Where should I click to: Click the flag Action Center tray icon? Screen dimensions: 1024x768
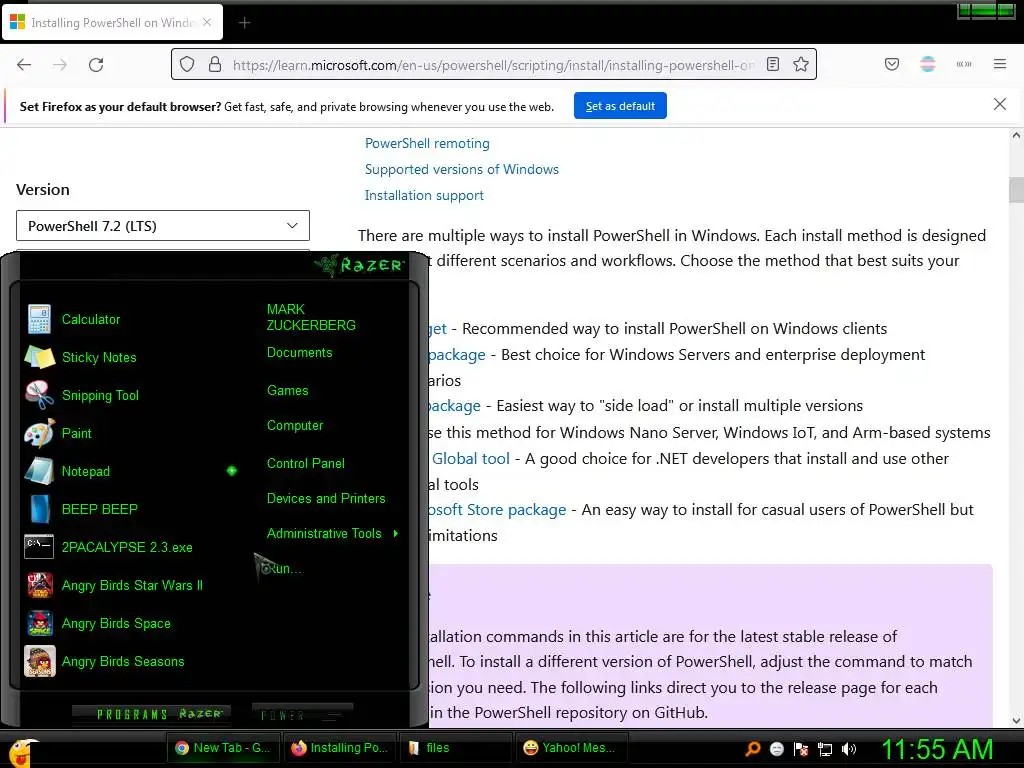click(x=801, y=749)
